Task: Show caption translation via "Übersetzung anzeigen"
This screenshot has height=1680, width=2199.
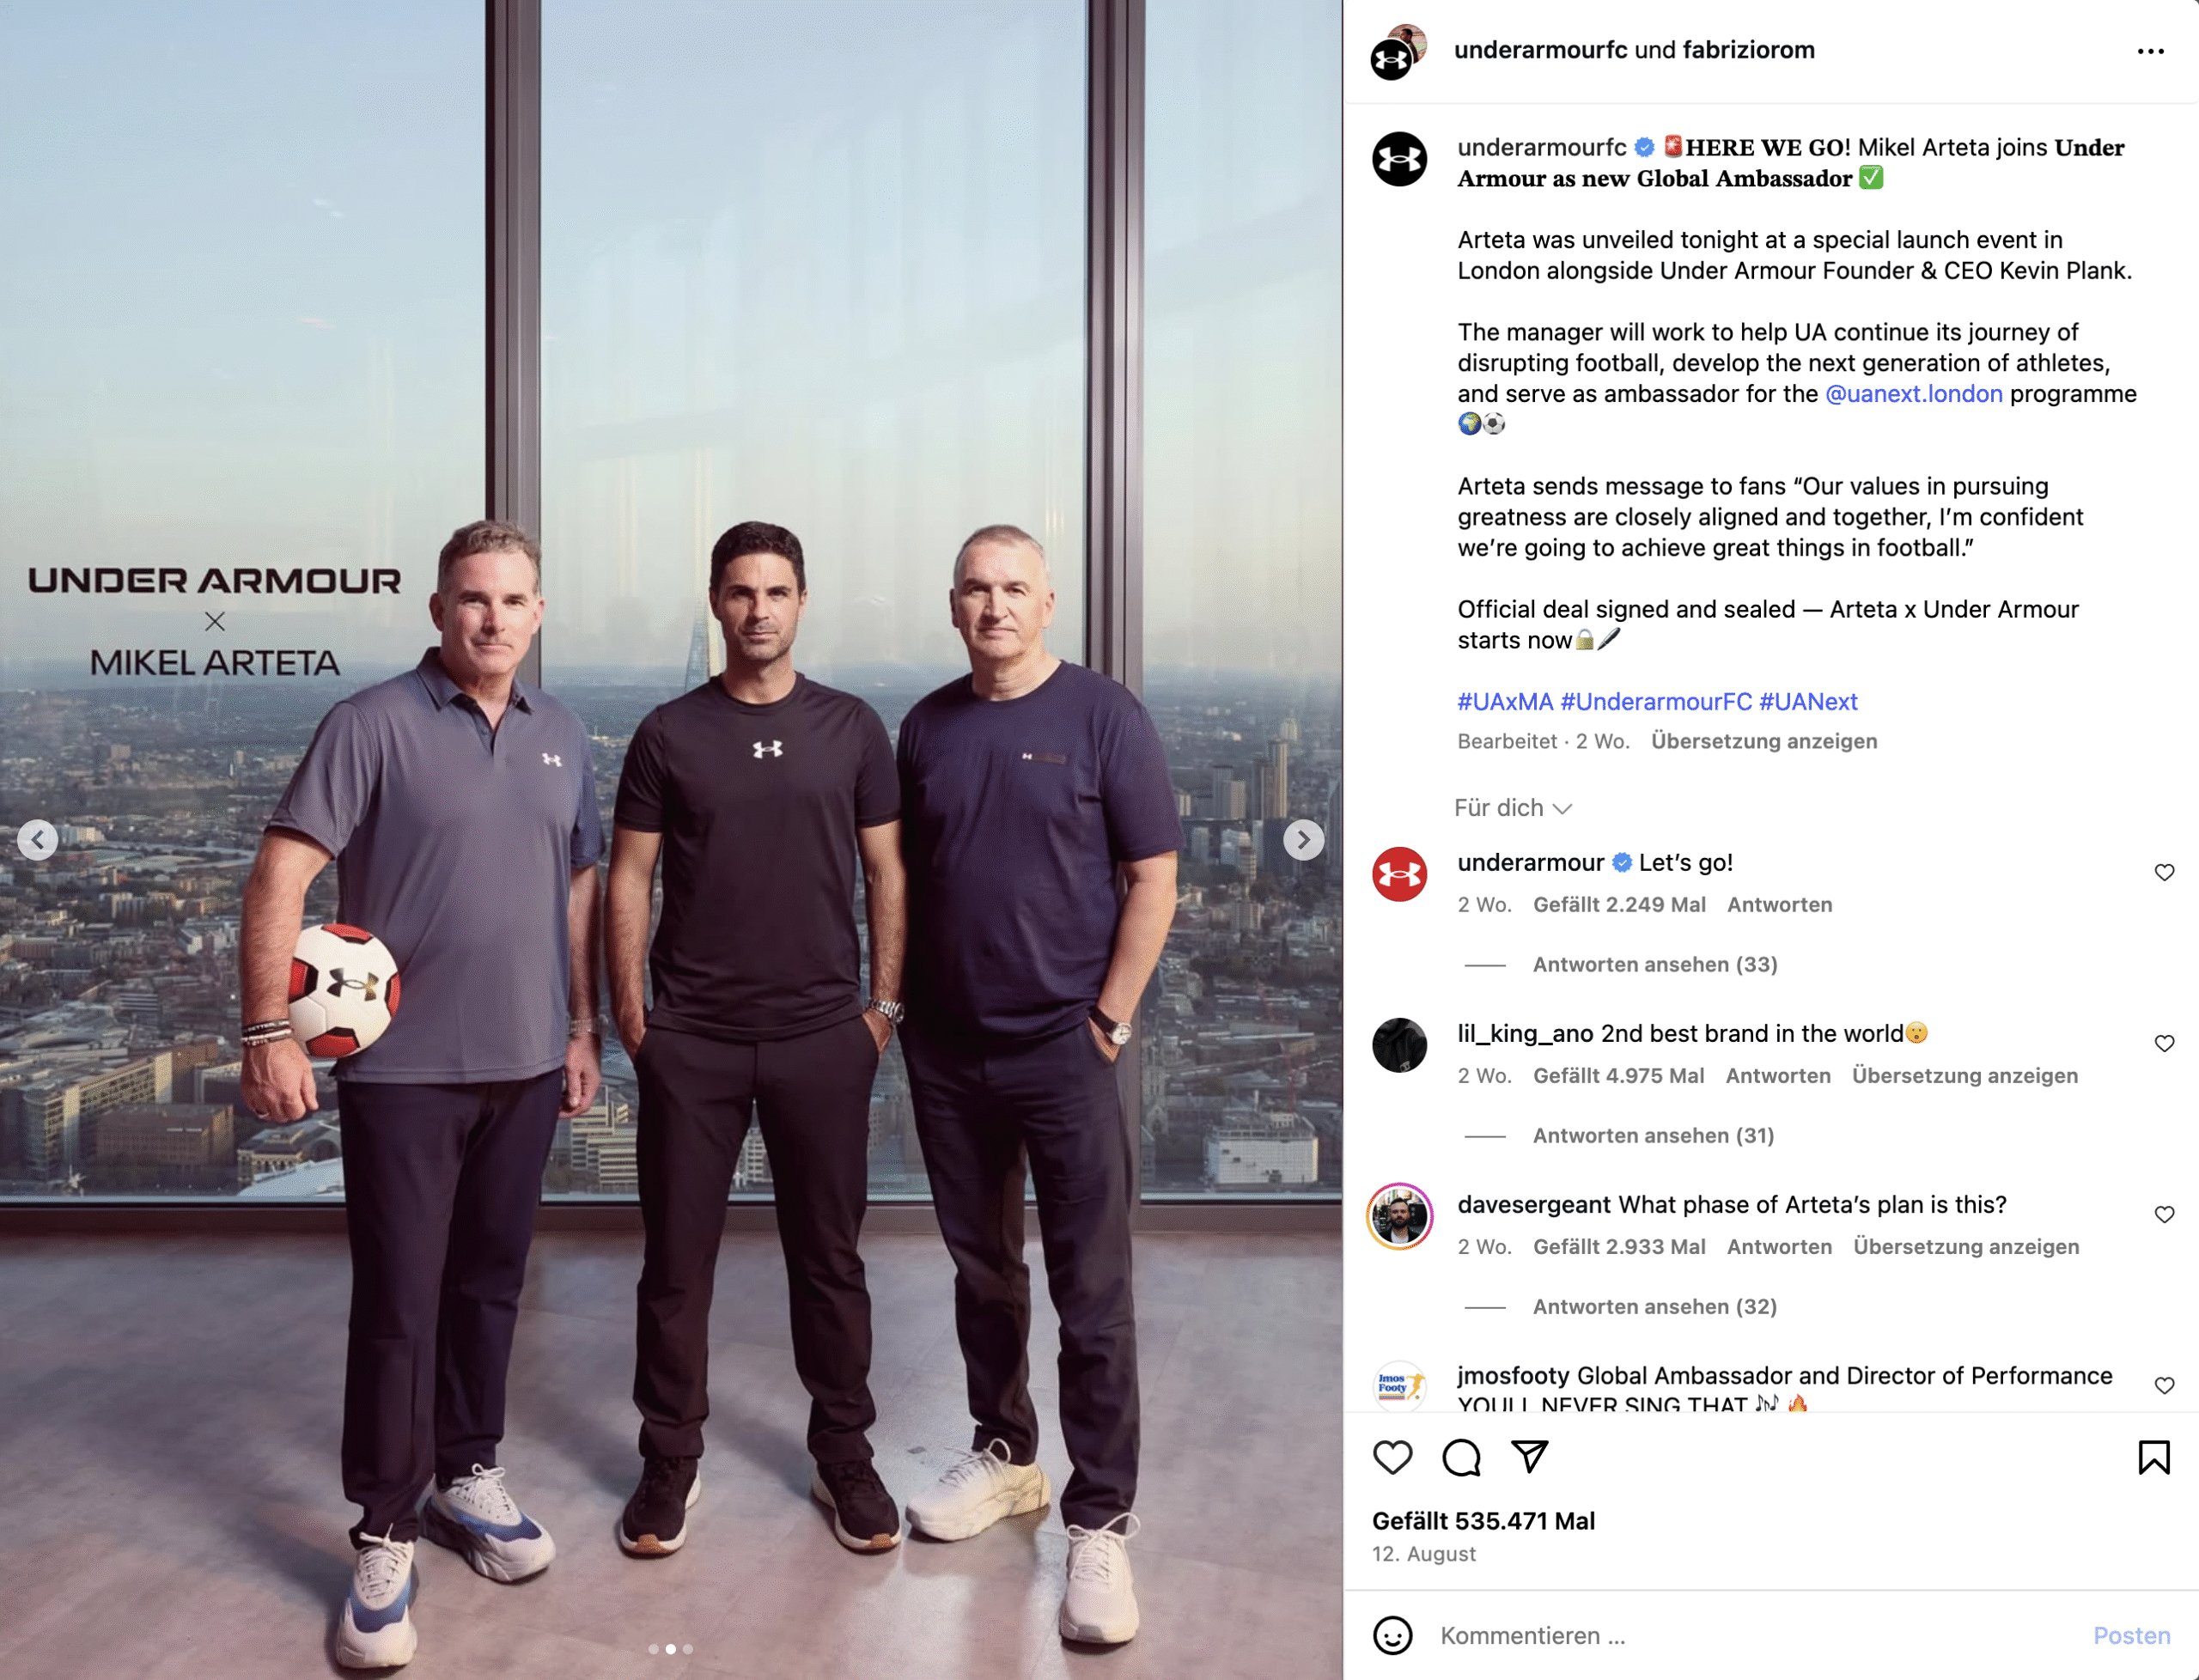Action: (1764, 741)
